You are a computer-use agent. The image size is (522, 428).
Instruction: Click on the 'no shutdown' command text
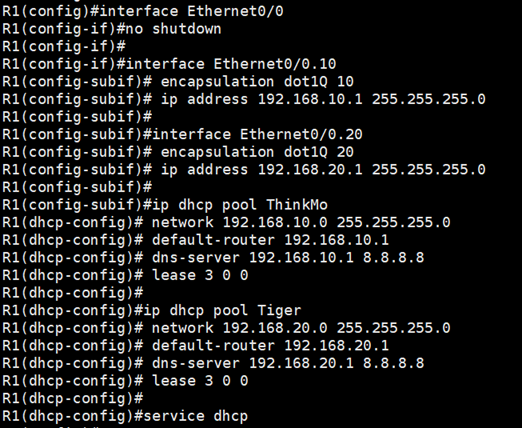tap(173, 29)
